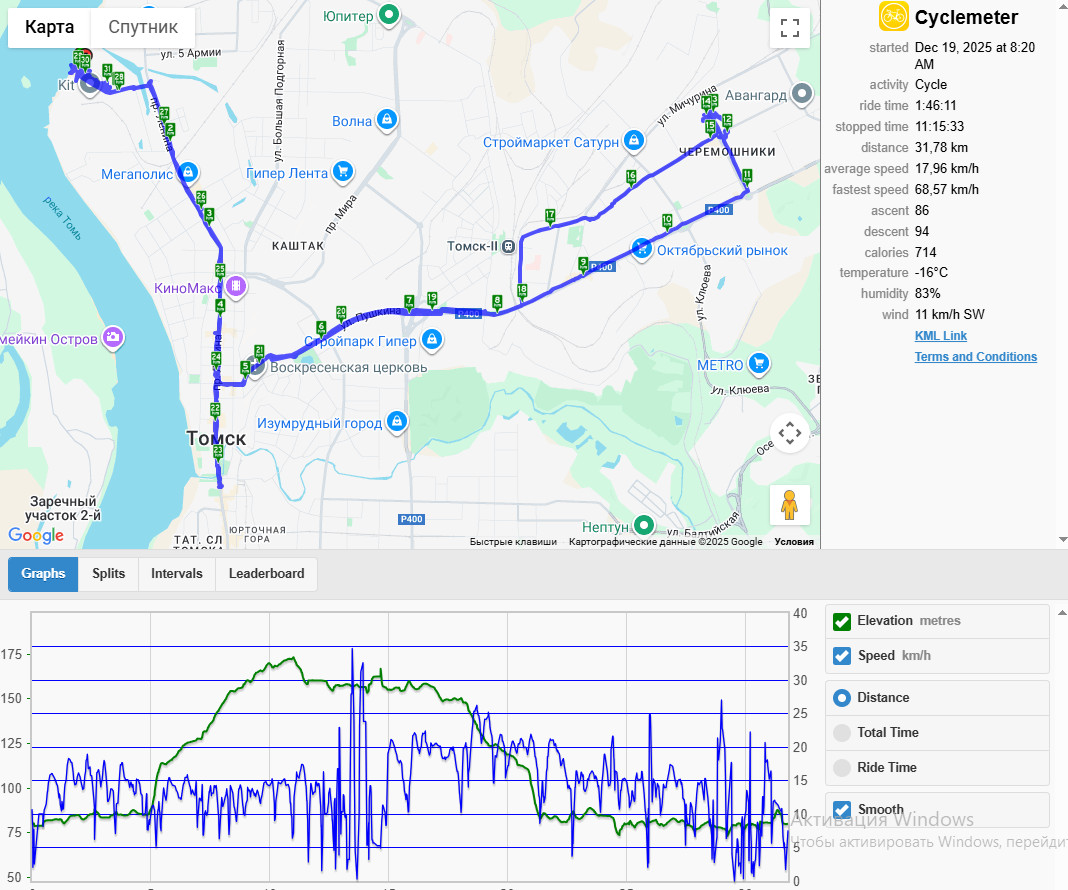Select the Ride Time radio button
The width and height of the screenshot is (1068, 890).
point(842,767)
